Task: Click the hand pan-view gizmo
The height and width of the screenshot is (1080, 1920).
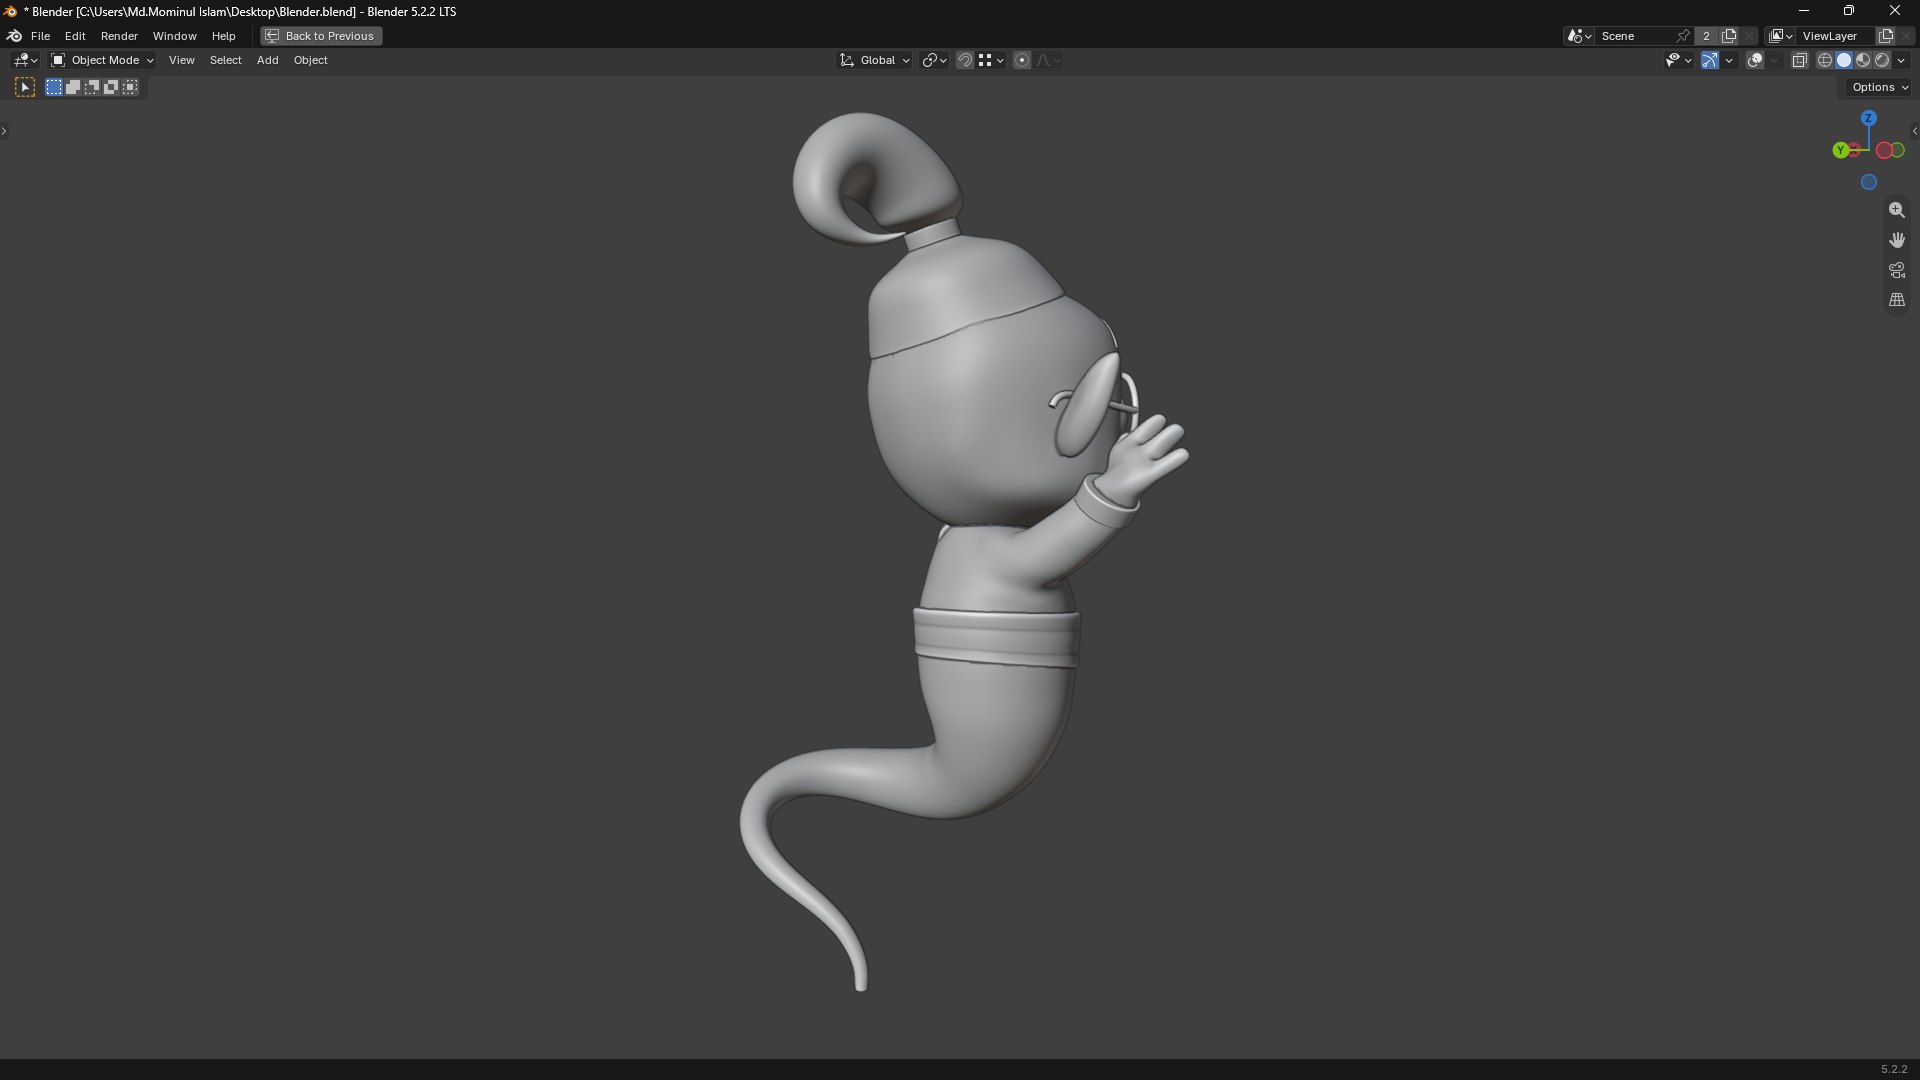Action: point(1896,240)
